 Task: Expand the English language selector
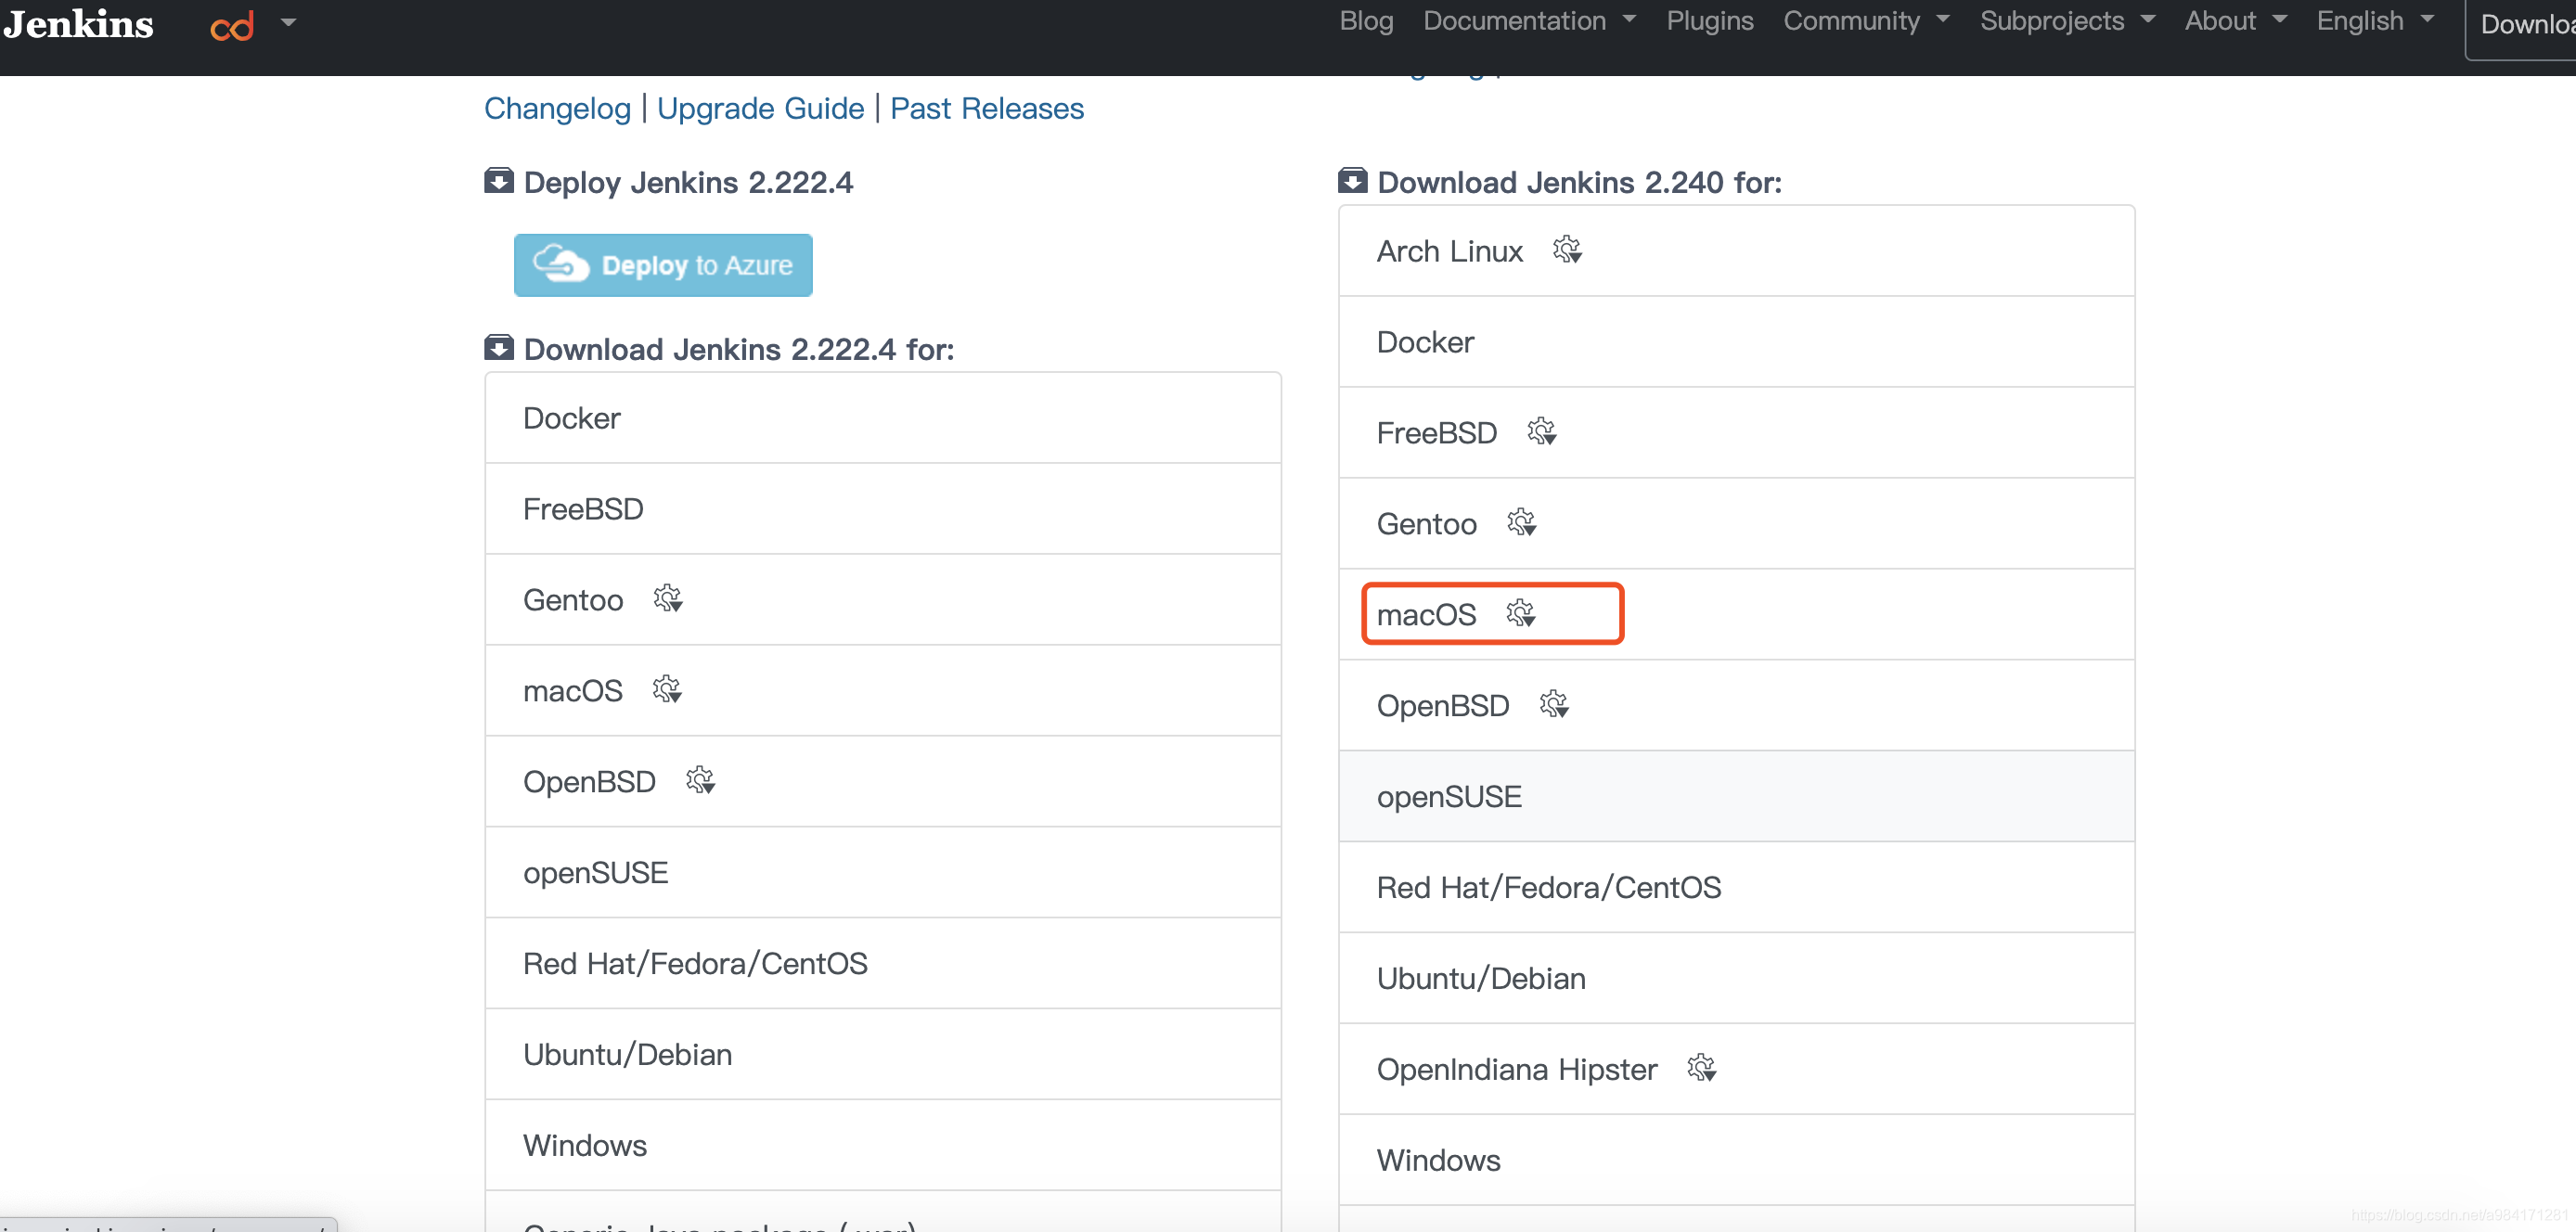pyautogui.click(x=2374, y=21)
